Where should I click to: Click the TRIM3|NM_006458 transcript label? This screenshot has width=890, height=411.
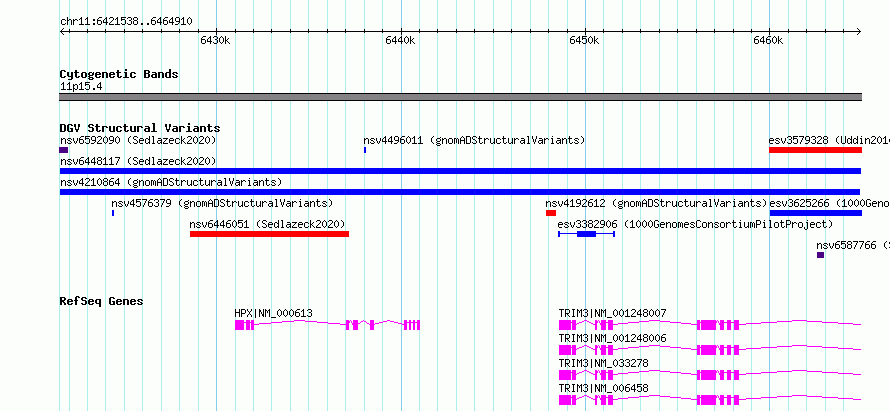[603, 388]
